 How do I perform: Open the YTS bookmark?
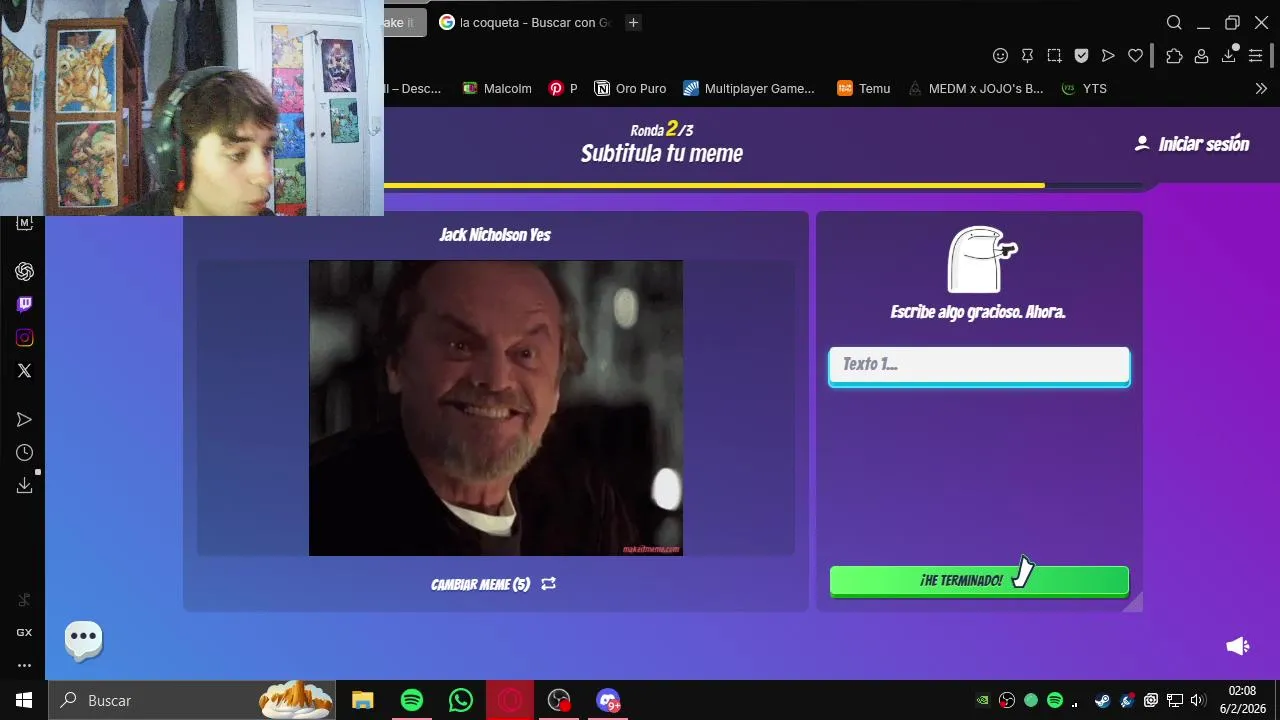coord(1084,89)
